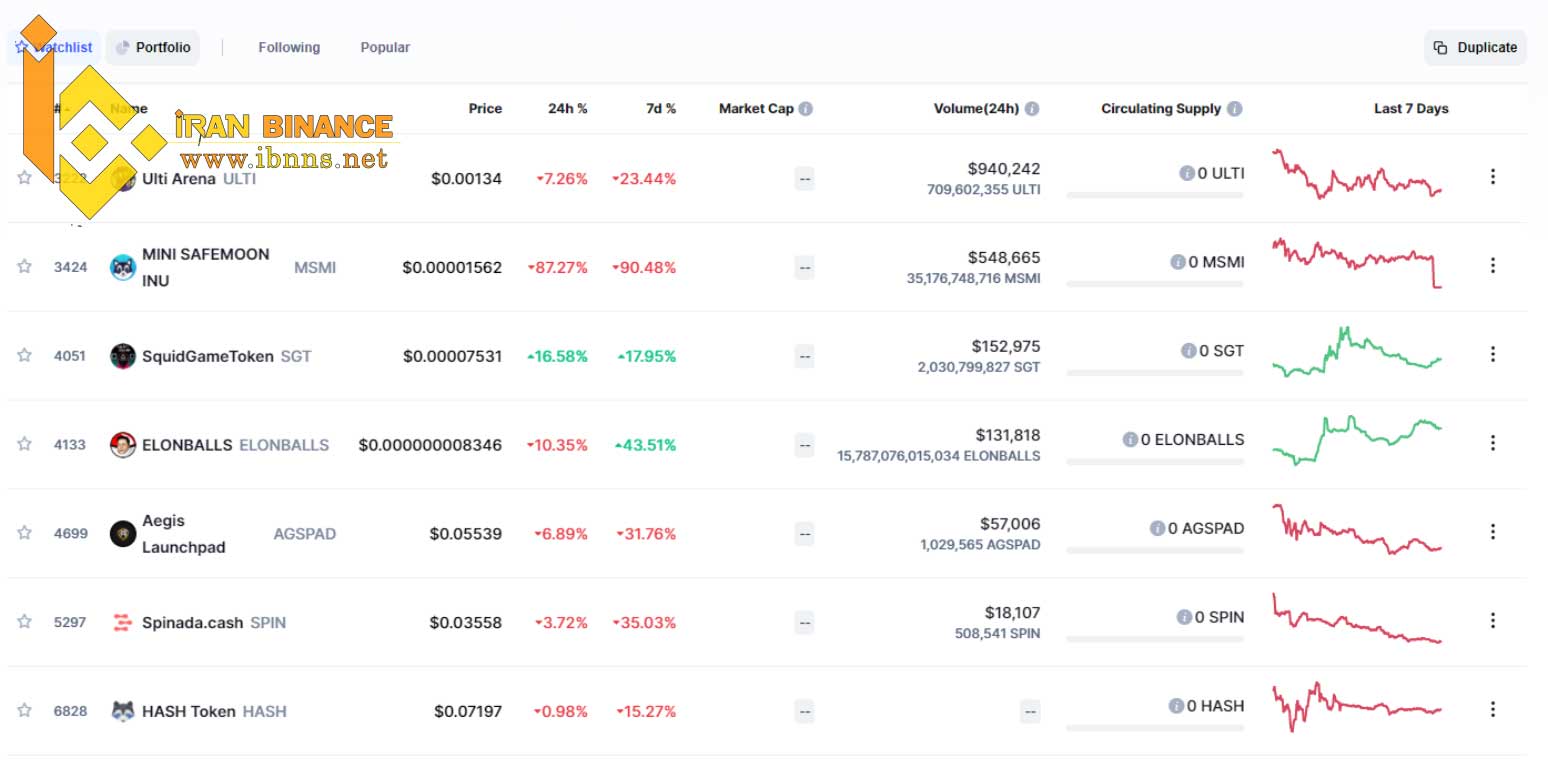Click the Duplicate button
The image size is (1548, 768).
point(1475,47)
